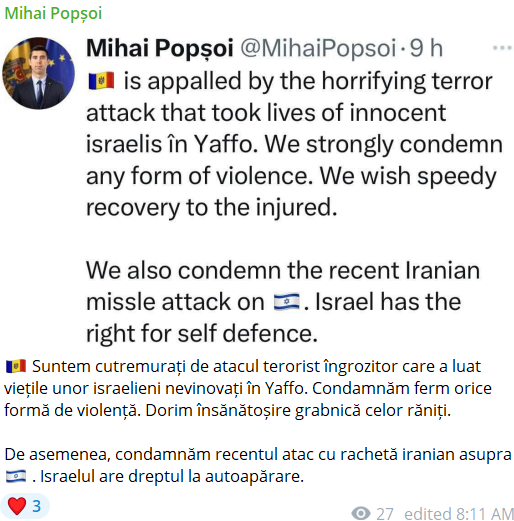Click the tweet line 'recovery to the injured.'

212,207
